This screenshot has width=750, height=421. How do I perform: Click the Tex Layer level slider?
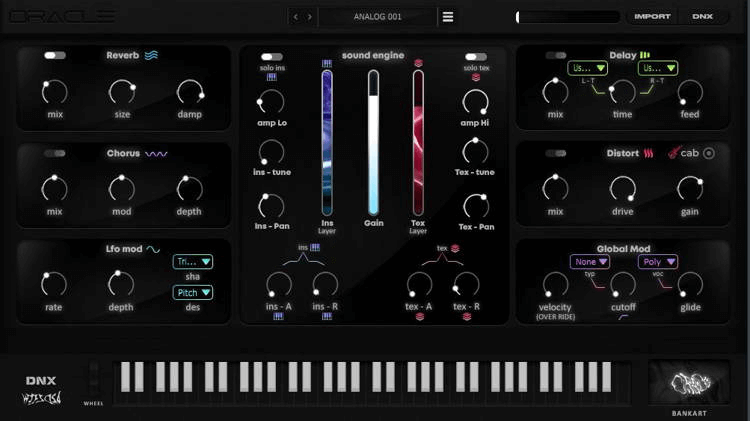(x=418, y=143)
